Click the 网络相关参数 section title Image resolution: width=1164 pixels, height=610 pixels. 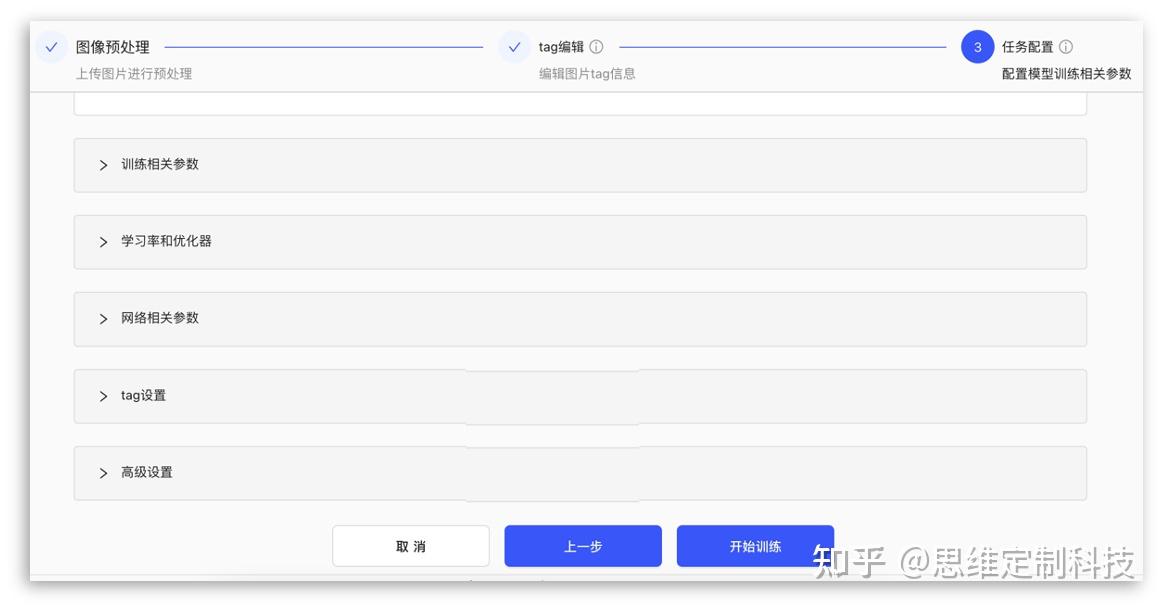point(160,318)
